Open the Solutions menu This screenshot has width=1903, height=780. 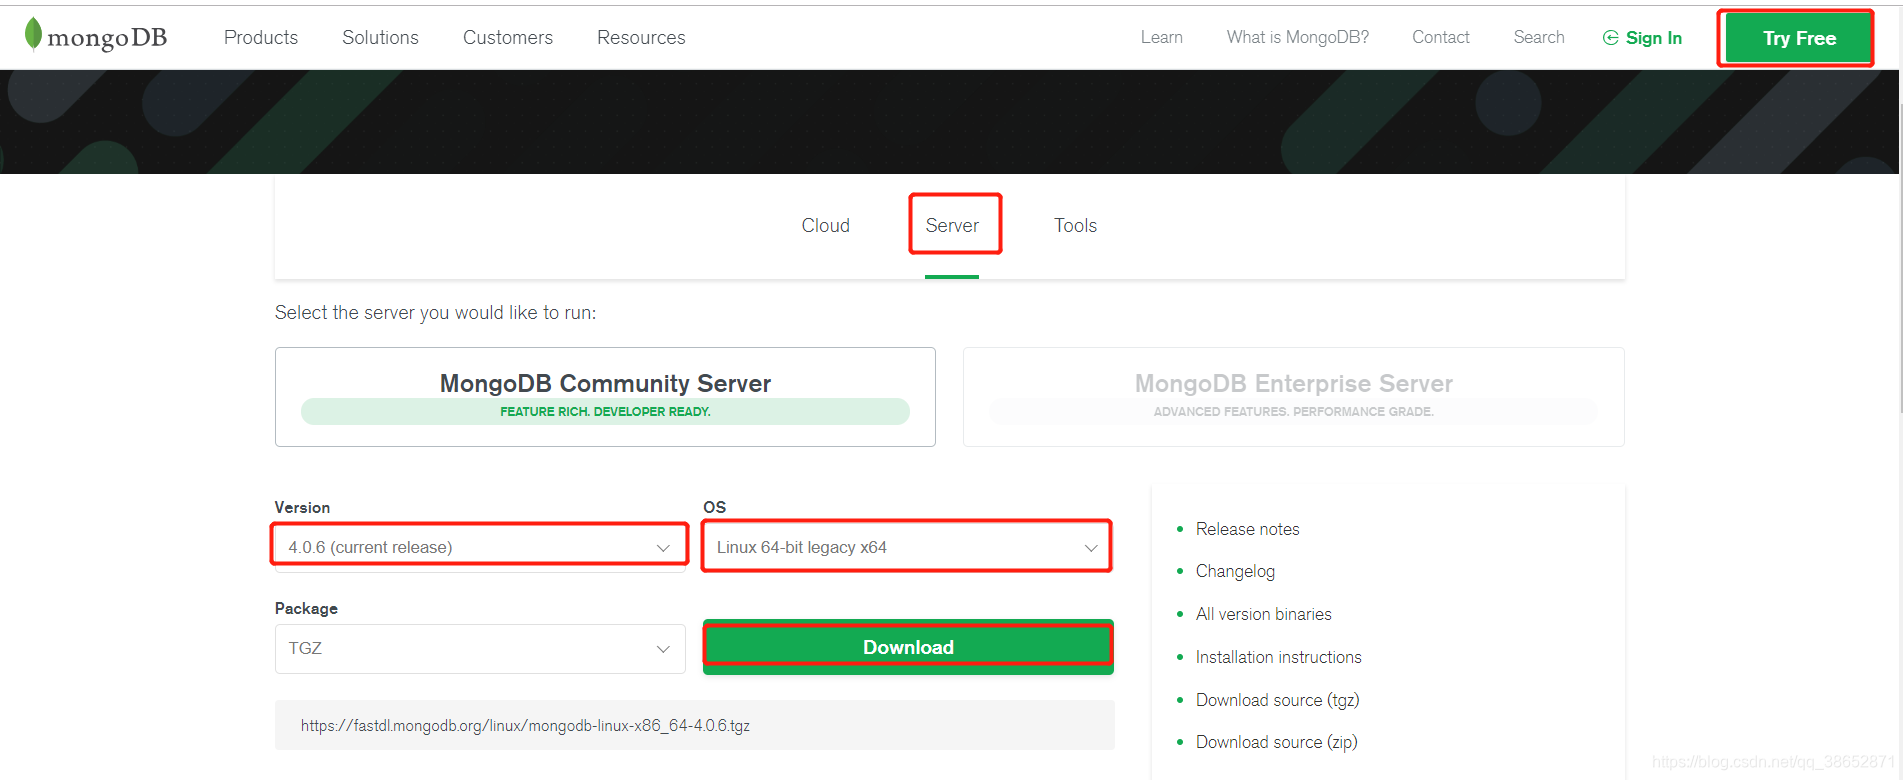(x=380, y=37)
